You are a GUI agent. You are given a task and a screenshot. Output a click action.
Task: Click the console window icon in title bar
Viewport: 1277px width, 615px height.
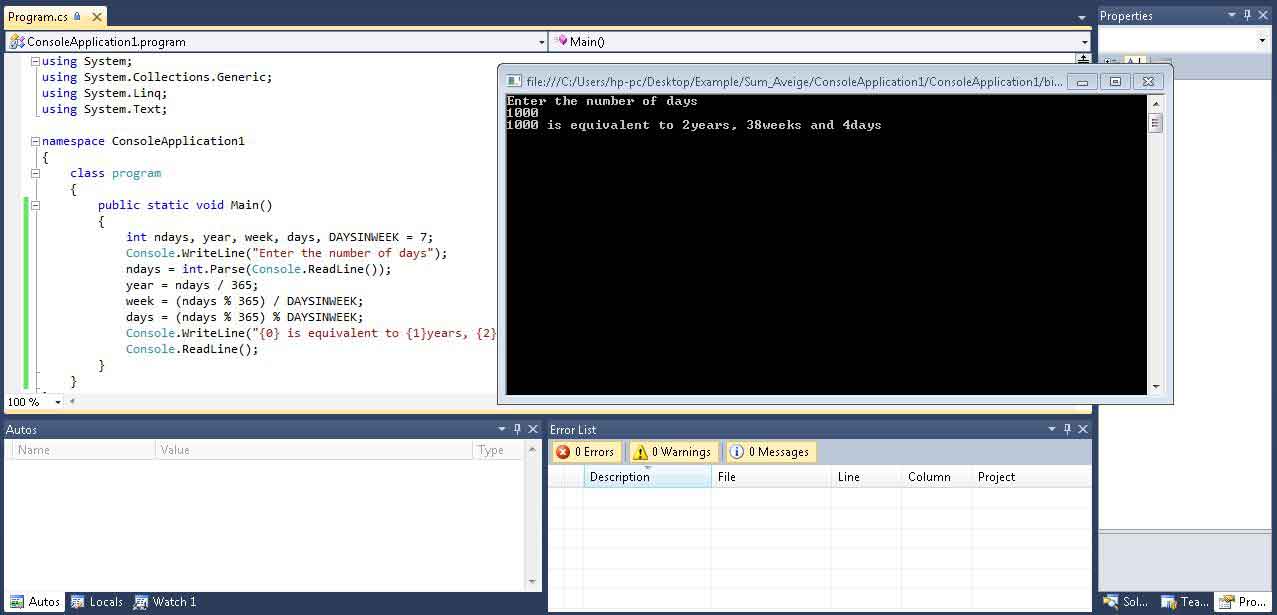(513, 81)
